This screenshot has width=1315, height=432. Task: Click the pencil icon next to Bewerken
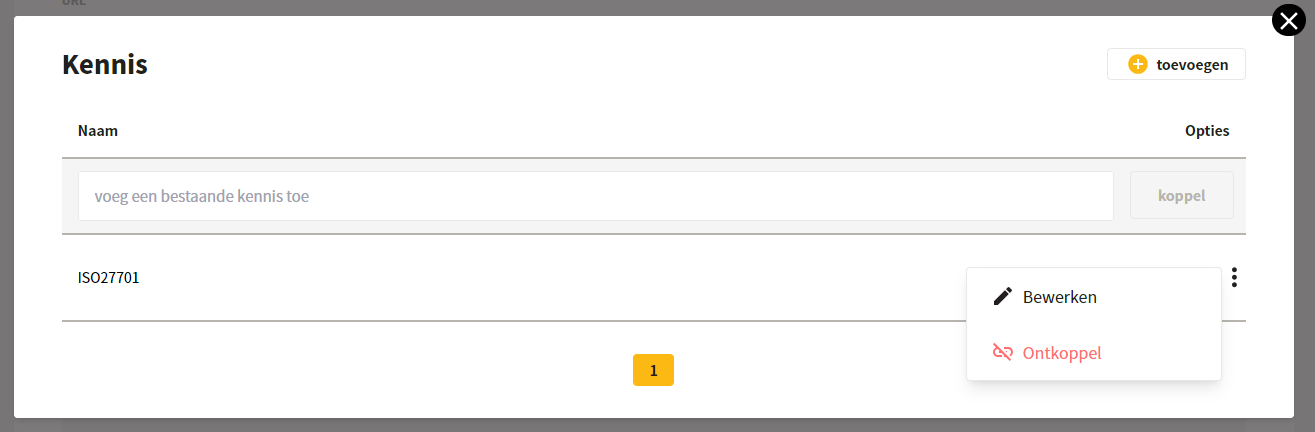pos(1002,297)
